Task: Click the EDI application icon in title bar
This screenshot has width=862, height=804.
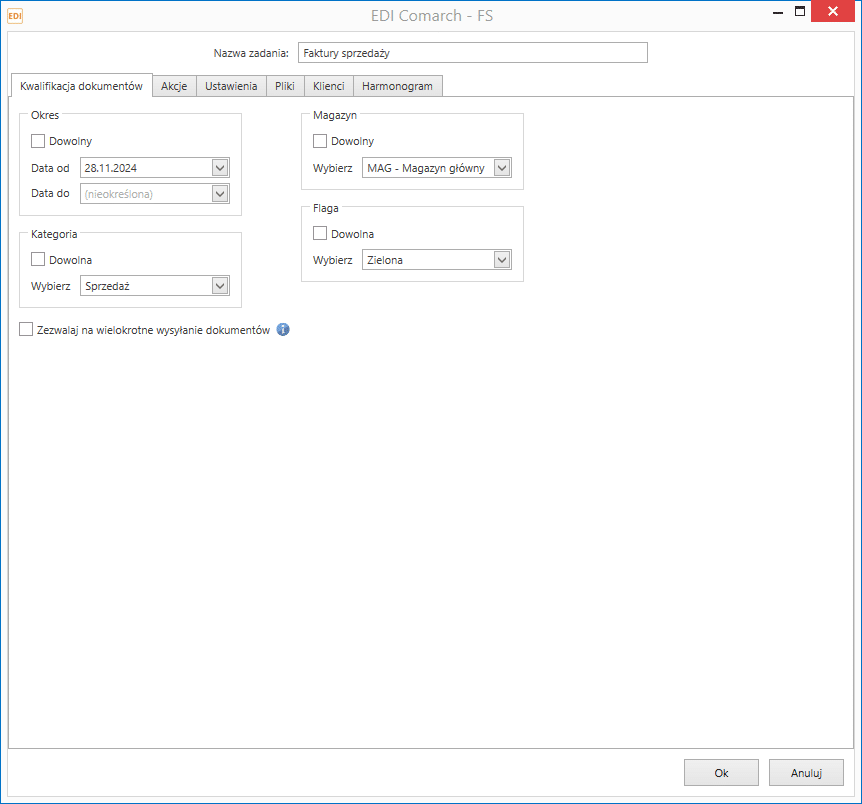Action: [x=15, y=16]
